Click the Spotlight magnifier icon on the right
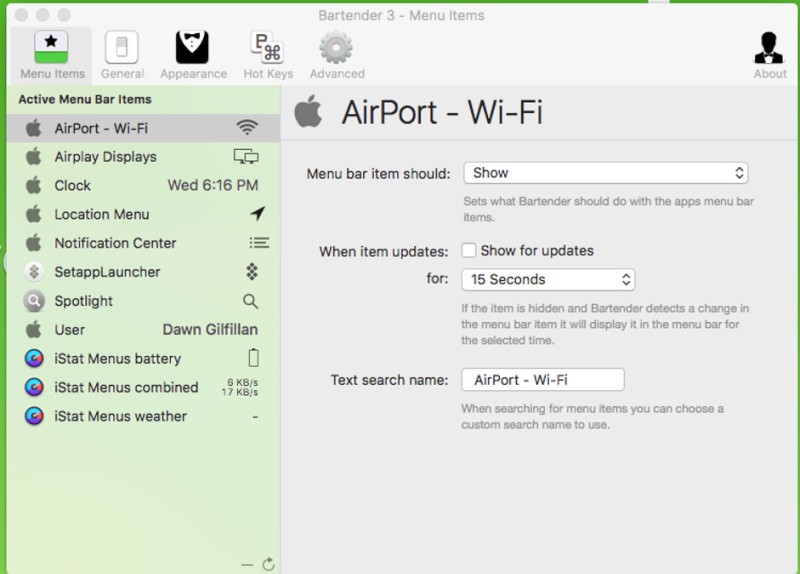Screen dimensions: 800x574 (x=251, y=301)
